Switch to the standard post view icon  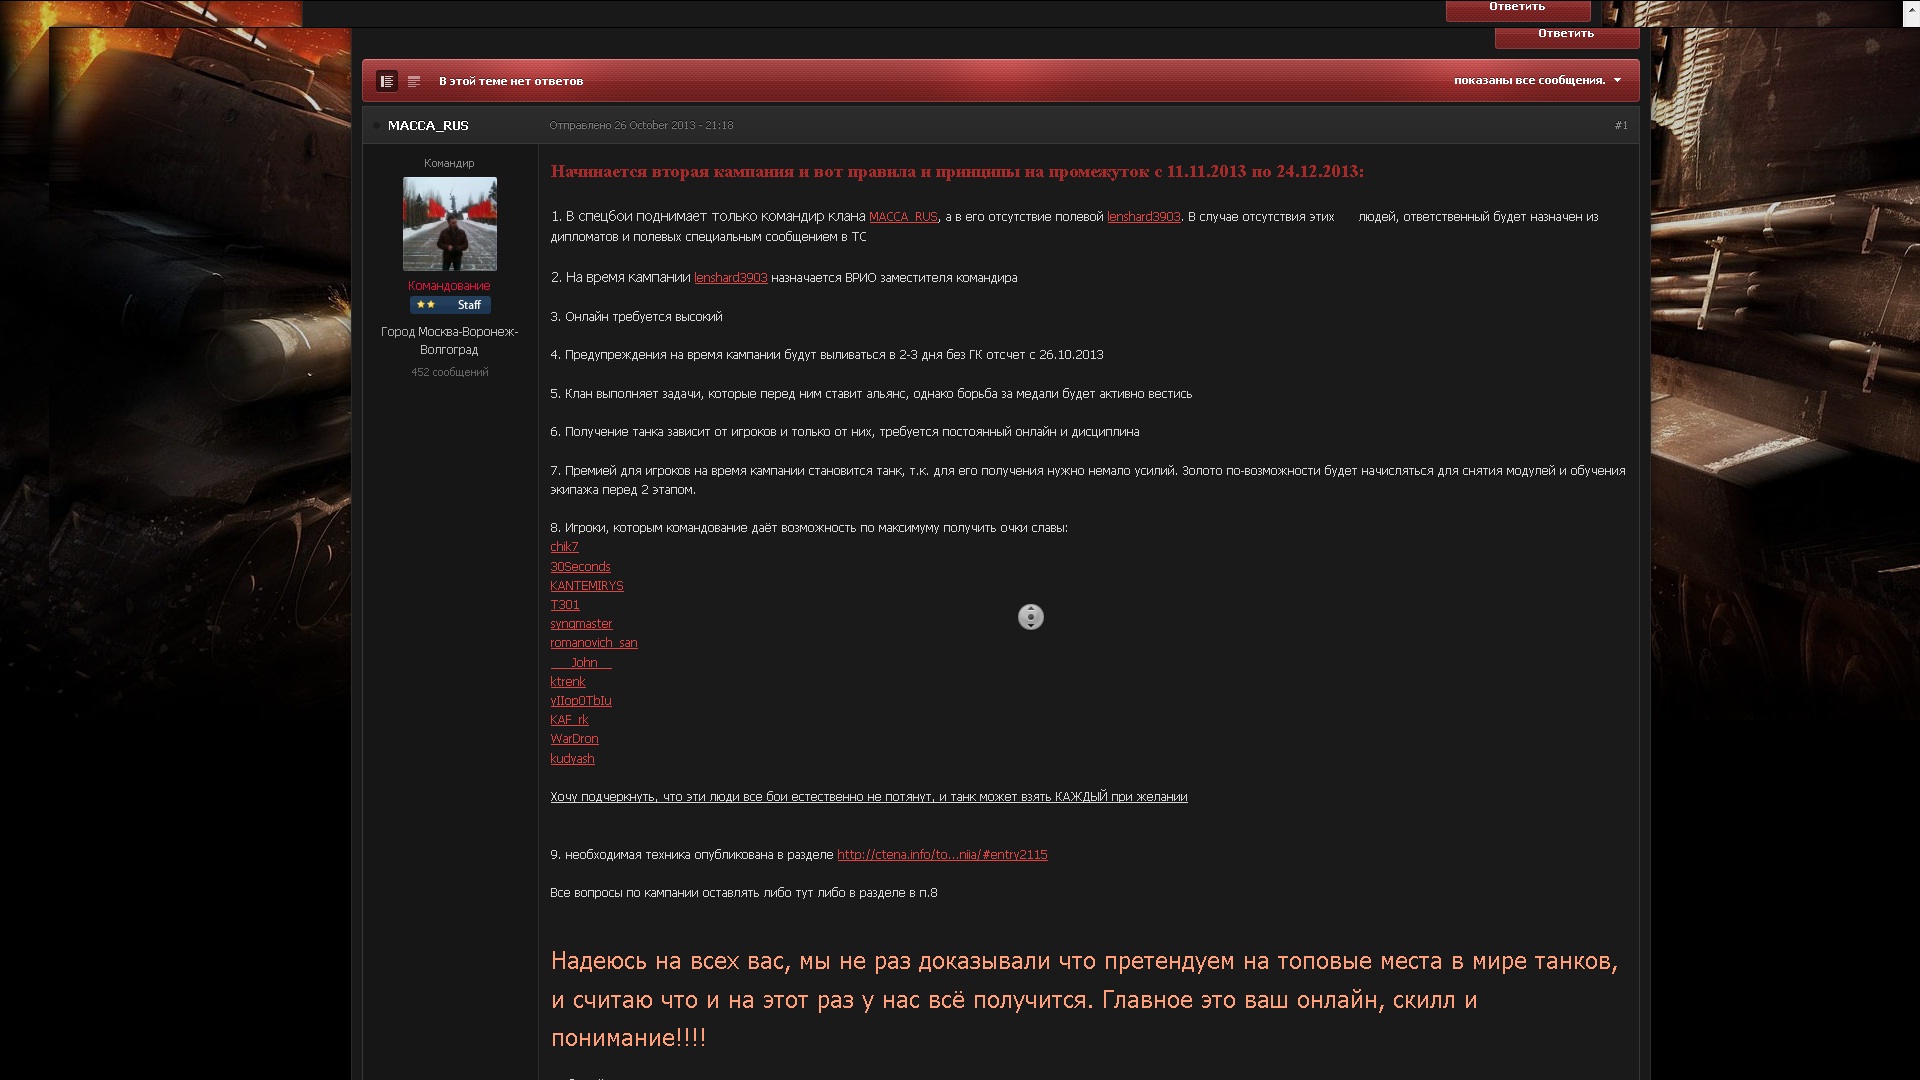pos(387,81)
